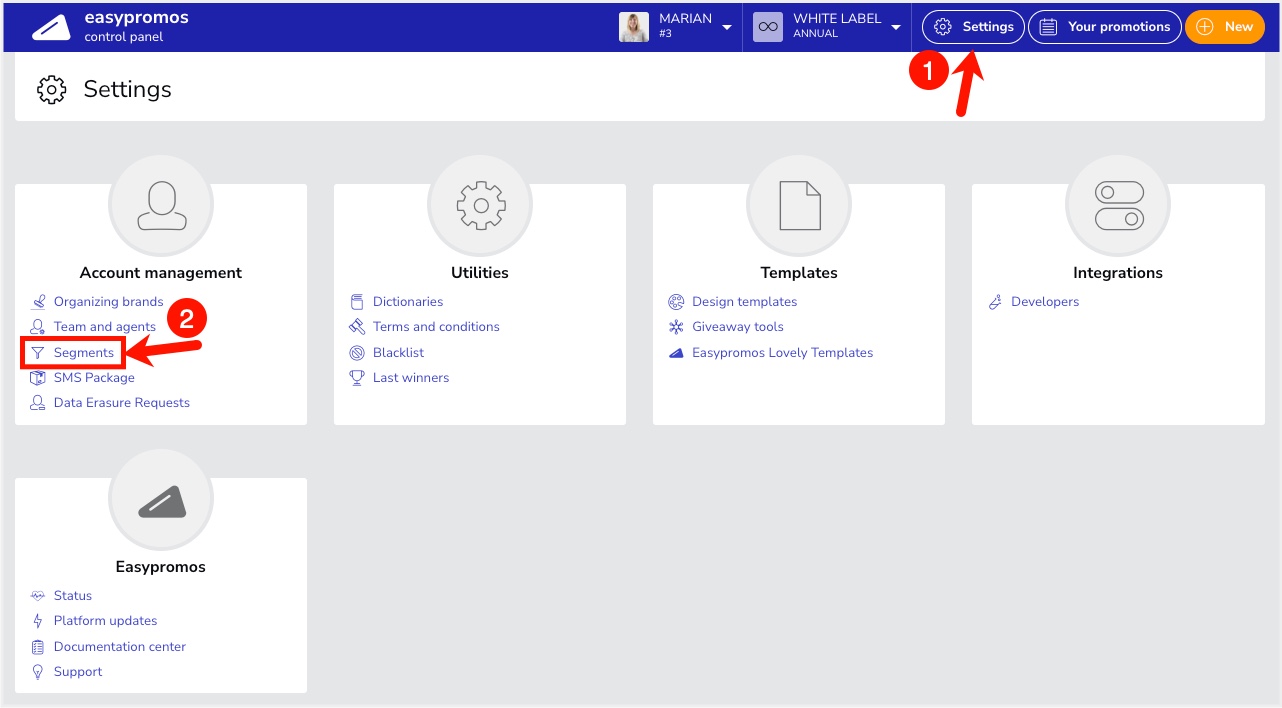Open Settings from the top bar
Viewport: 1282px width, 708px height.
tap(973, 27)
